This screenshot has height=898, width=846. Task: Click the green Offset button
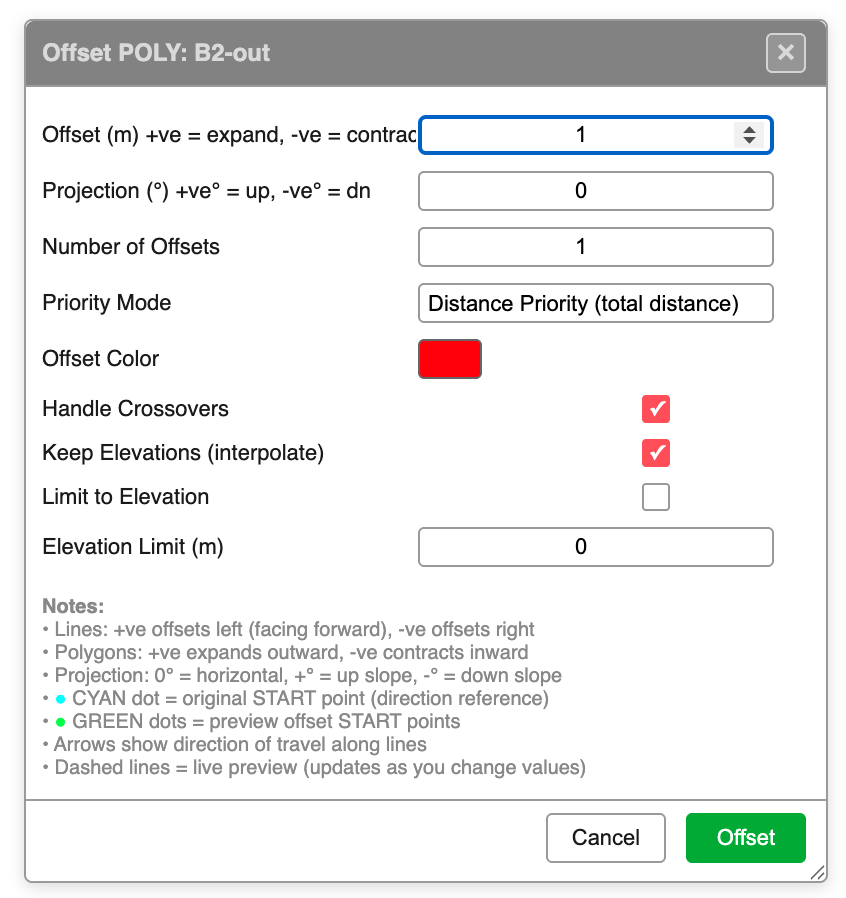point(745,838)
